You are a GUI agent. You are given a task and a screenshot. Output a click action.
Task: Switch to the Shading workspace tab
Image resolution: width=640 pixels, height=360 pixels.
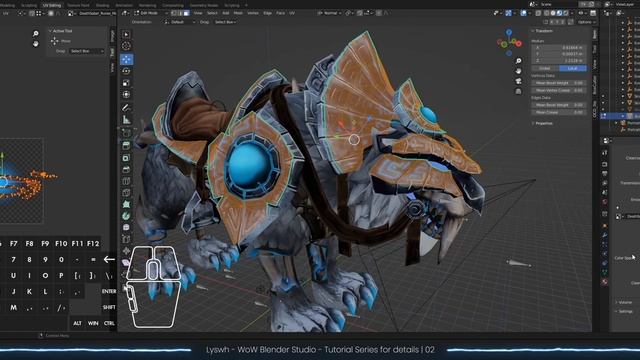click(x=102, y=5)
